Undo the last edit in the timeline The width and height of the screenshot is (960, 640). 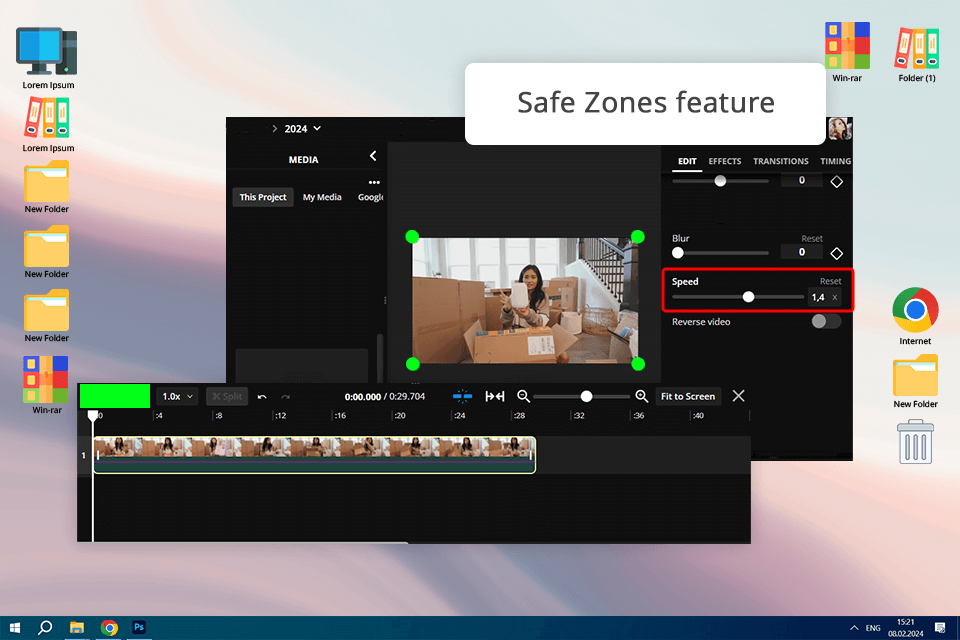click(x=262, y=397)
